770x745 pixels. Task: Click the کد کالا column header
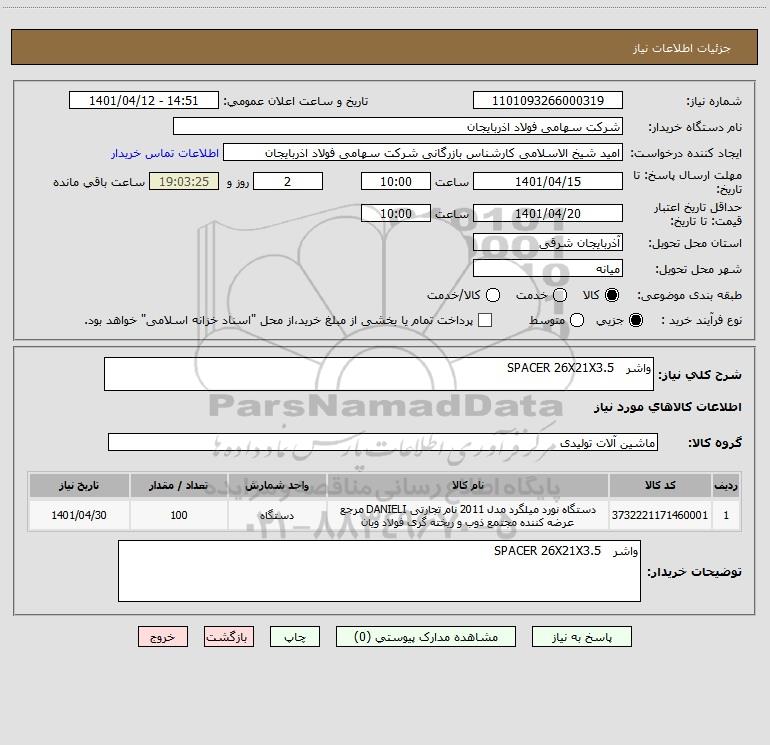[660, 485]
